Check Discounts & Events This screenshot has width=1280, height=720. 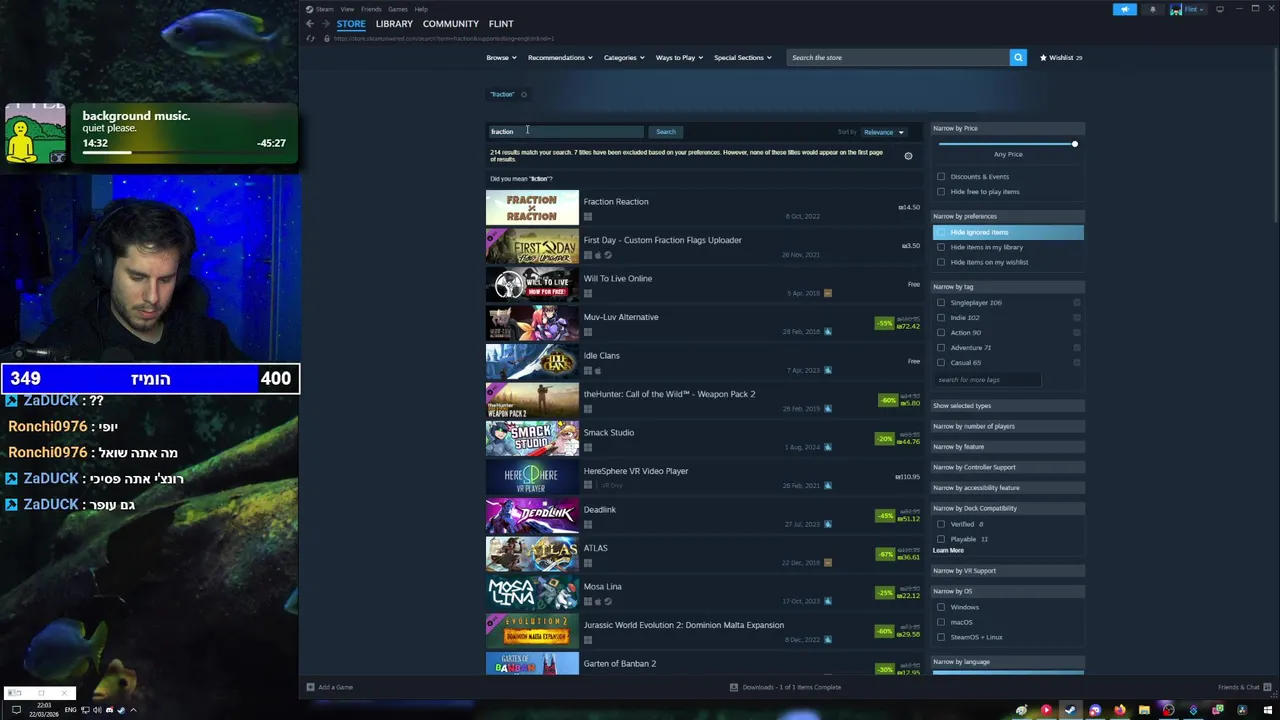click(941, 177)
